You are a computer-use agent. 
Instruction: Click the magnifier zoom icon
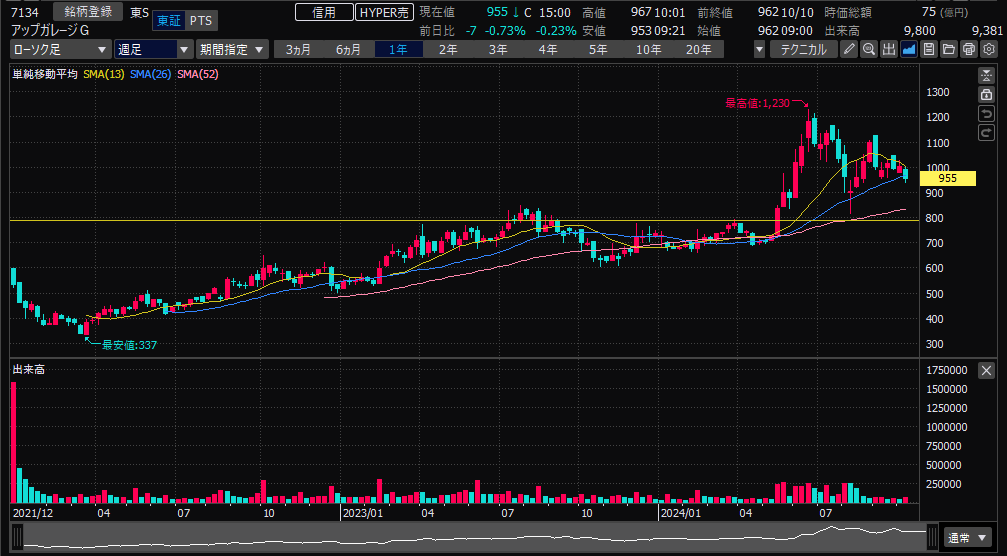(869, 49)
